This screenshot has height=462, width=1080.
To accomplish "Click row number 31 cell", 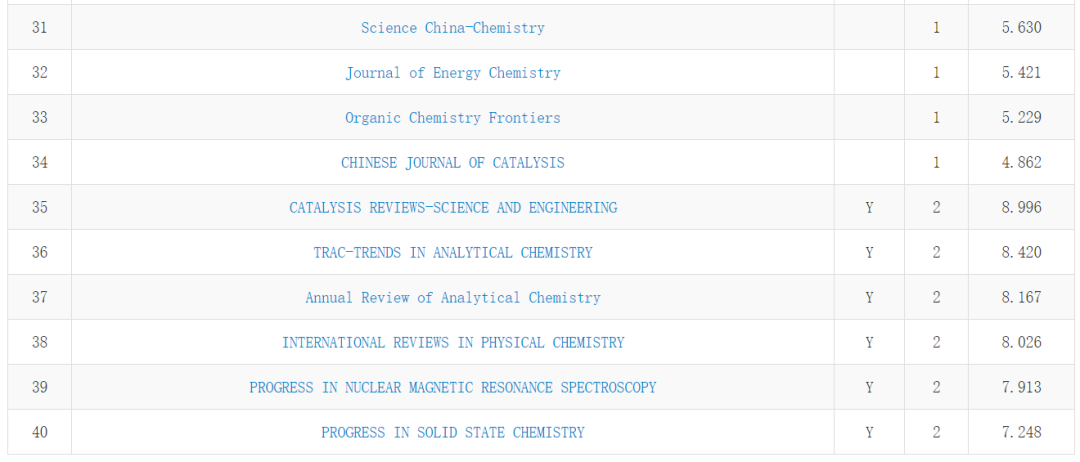I will 39,28.
